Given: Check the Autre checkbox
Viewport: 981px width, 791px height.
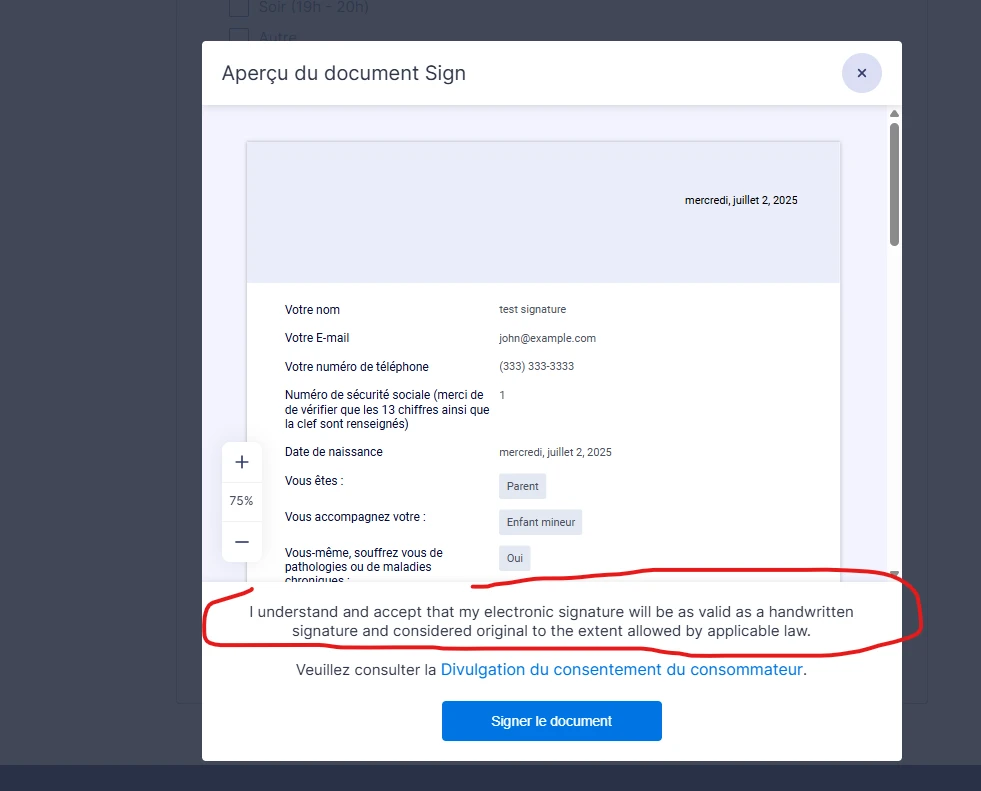Looking at the screenshot, I should (238, 36).
